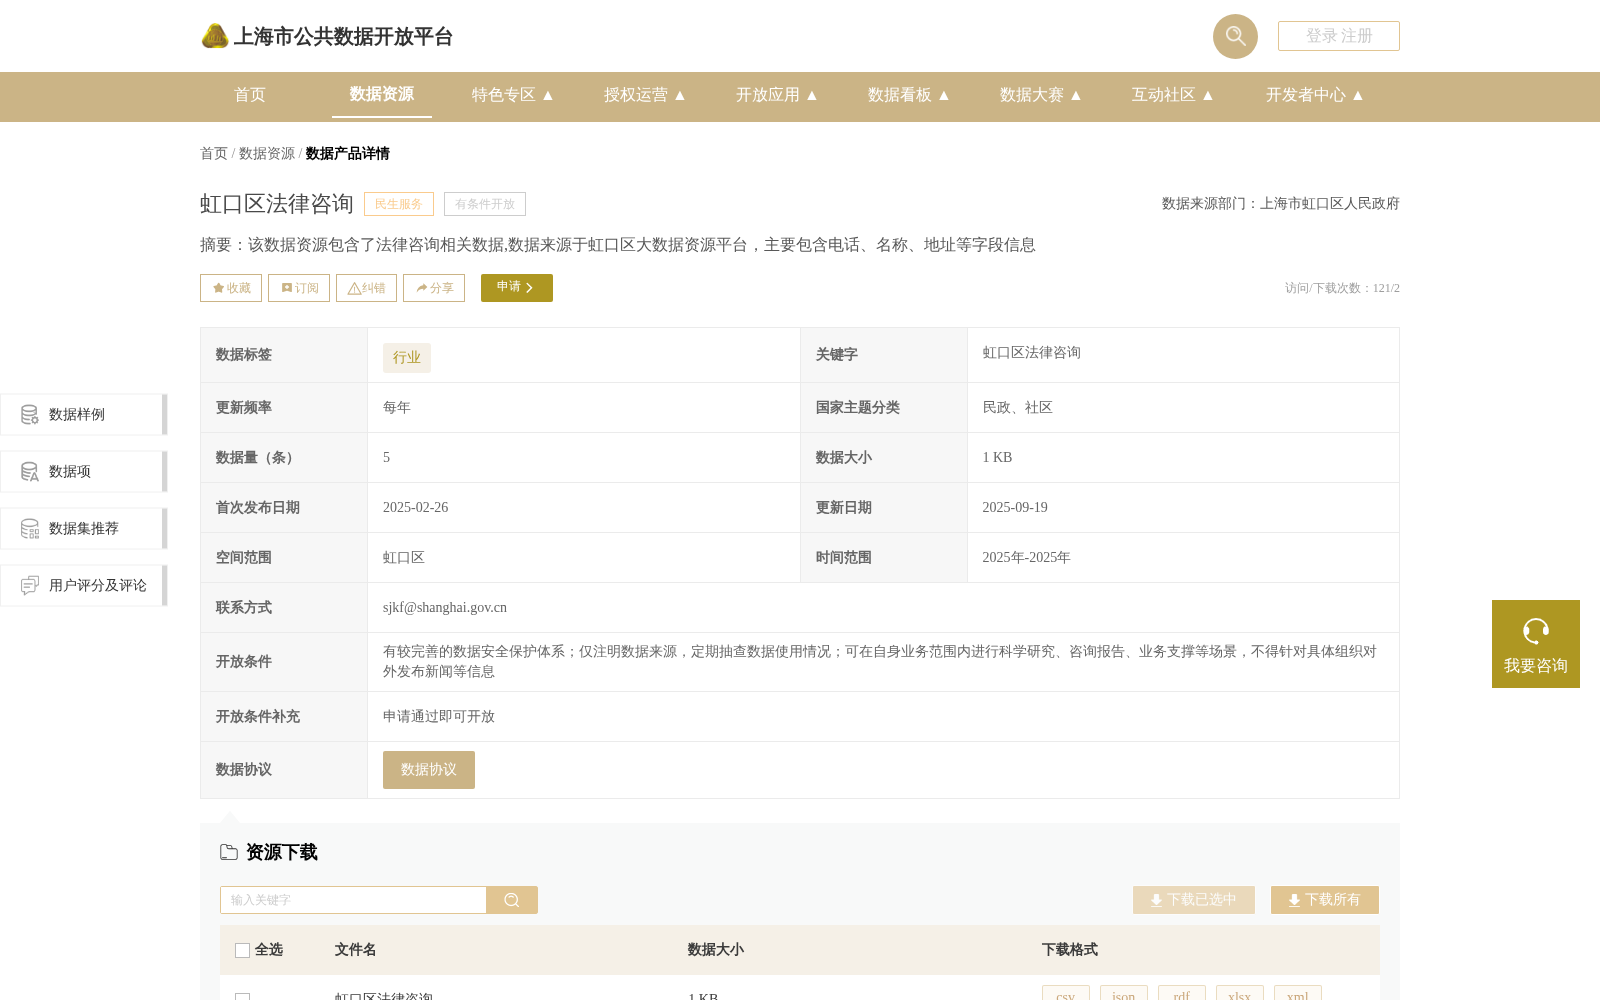Click the 申请 apply button
Screen dimensions: 1600x1000
click(x=517, y=288)
